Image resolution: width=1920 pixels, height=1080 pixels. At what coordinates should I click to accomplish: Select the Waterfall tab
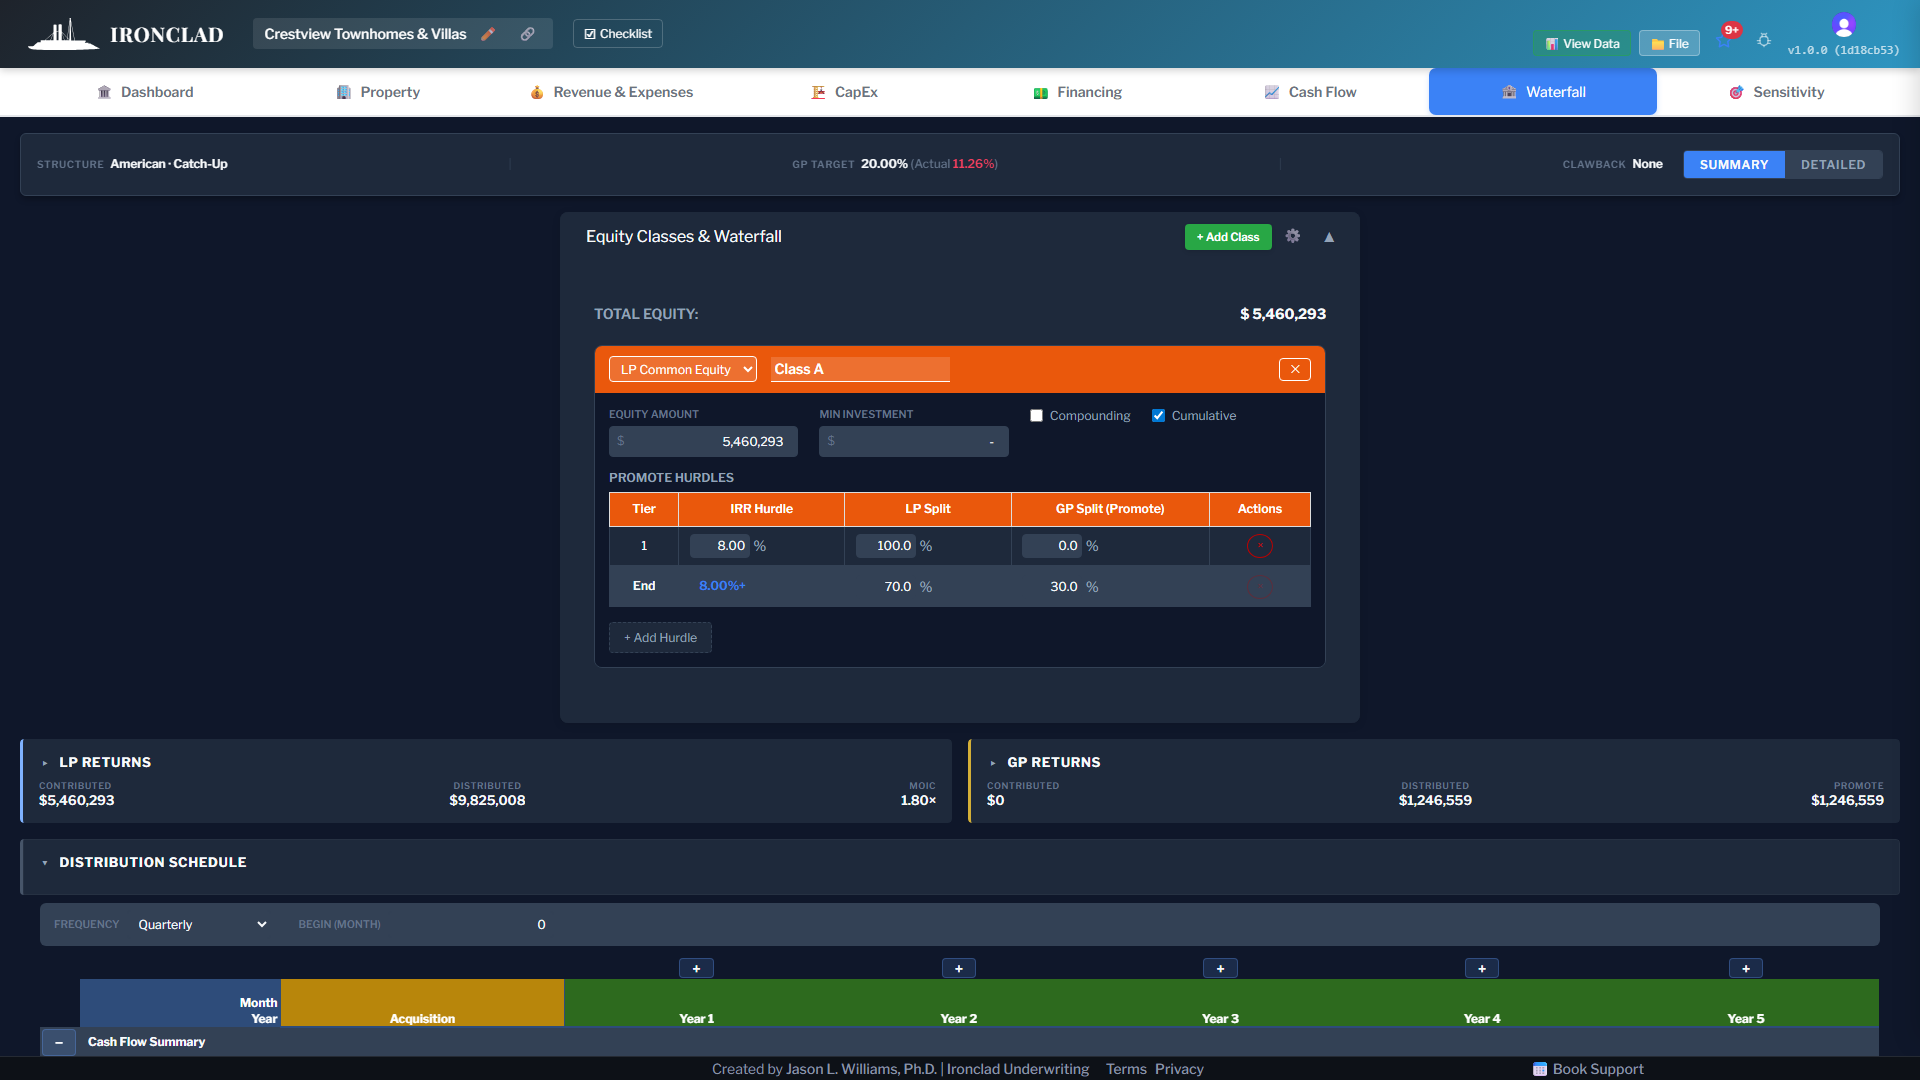(1543, 92)
